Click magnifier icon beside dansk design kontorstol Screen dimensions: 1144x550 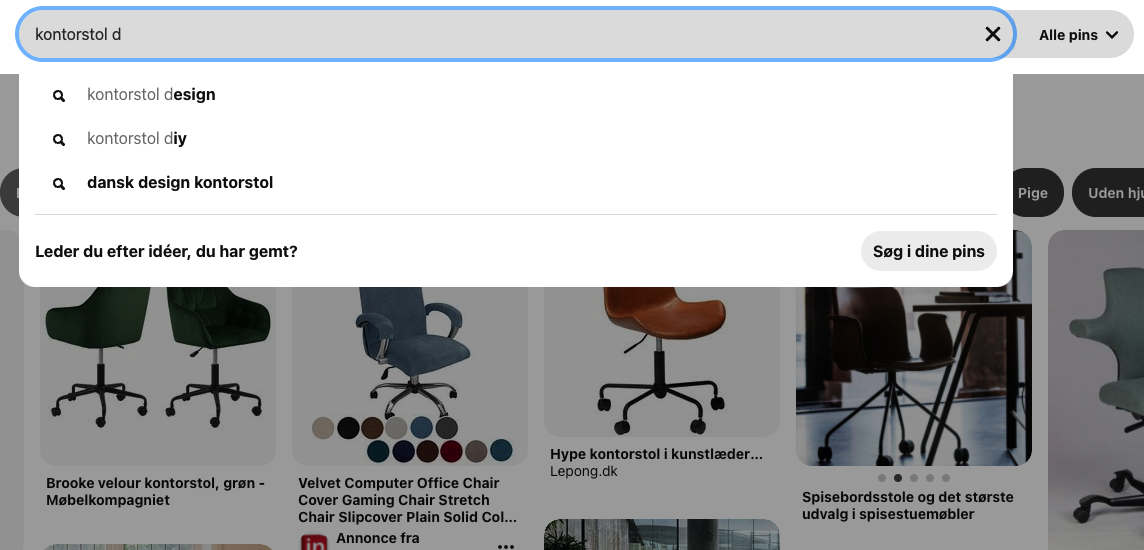coord(59,184)
